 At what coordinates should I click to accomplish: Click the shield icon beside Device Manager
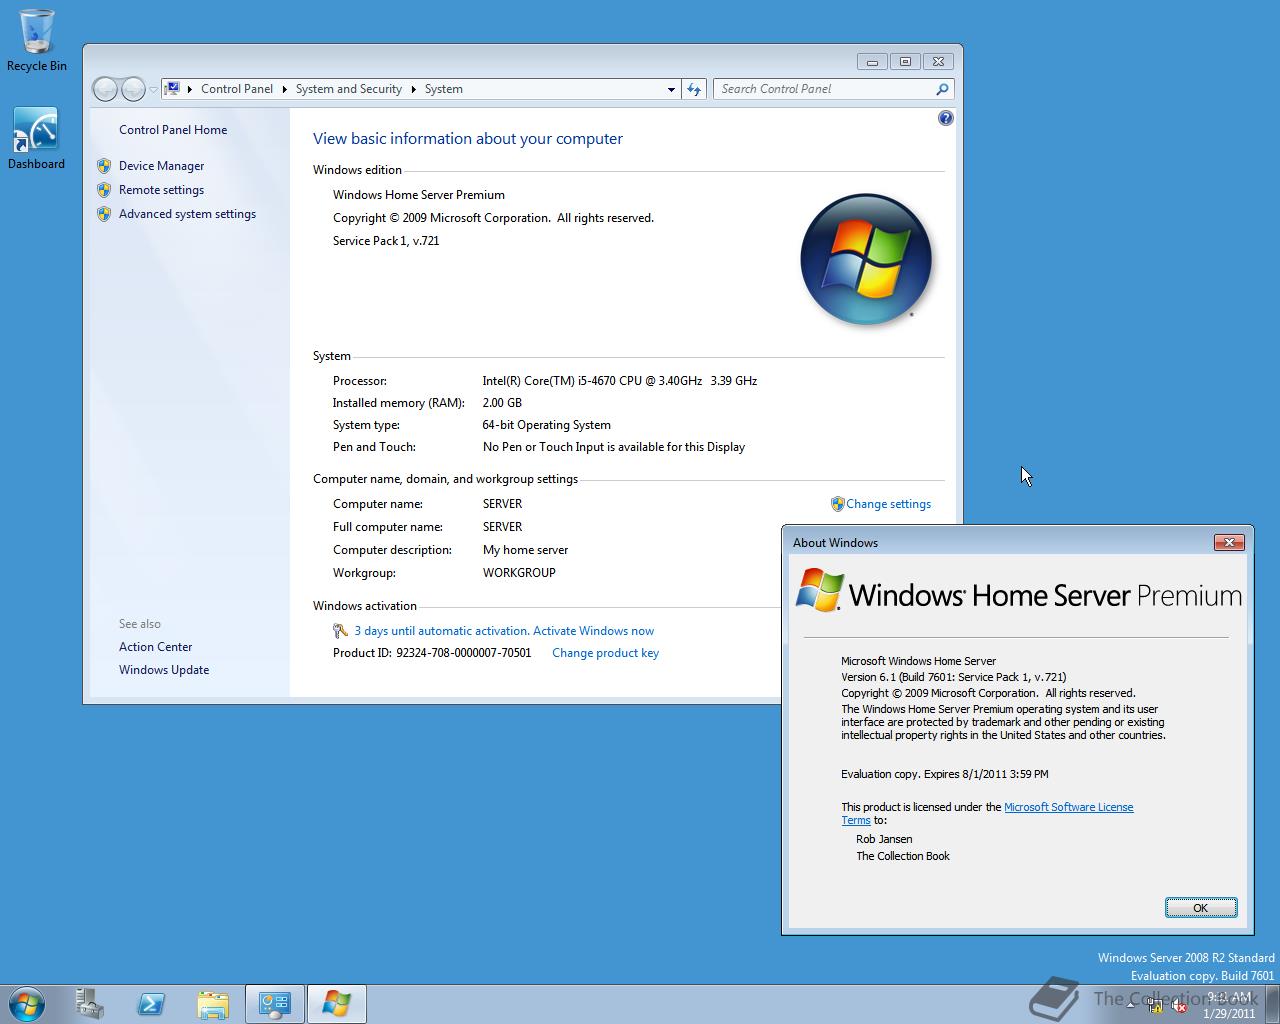(x=104, y=166)
